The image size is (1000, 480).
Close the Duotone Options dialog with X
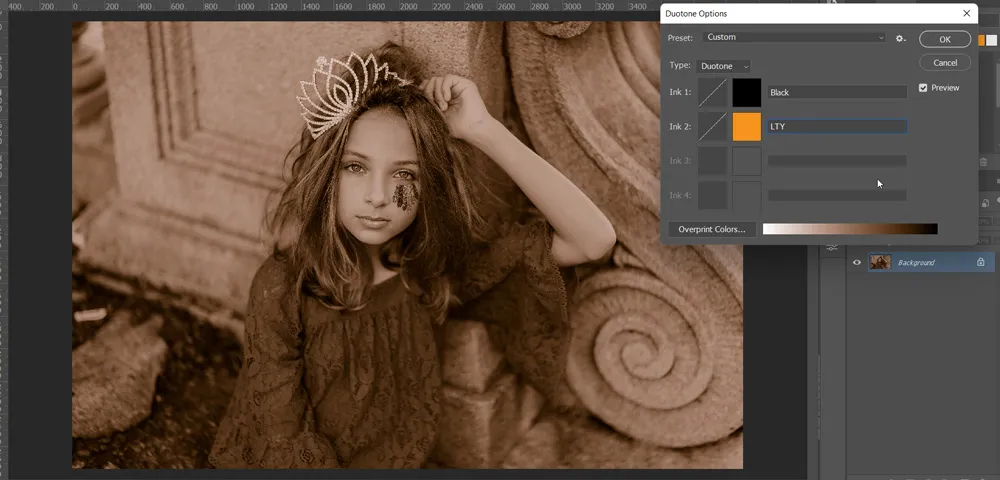967,13
